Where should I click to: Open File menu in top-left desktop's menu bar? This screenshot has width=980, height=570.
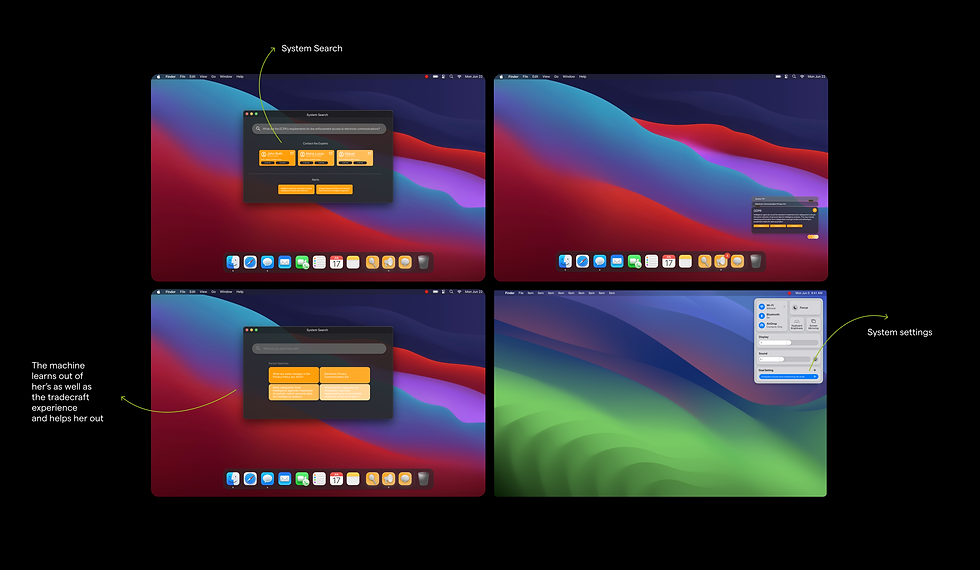tap(182, 77)
